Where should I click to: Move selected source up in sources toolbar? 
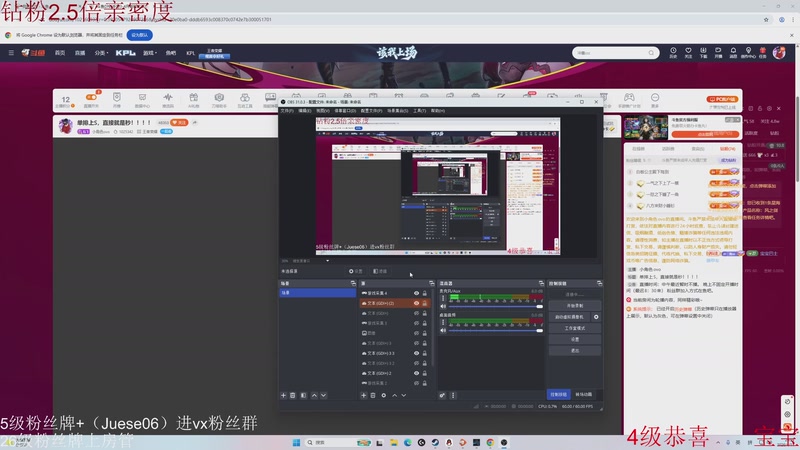pyautogui.click(x=394, y=395)
